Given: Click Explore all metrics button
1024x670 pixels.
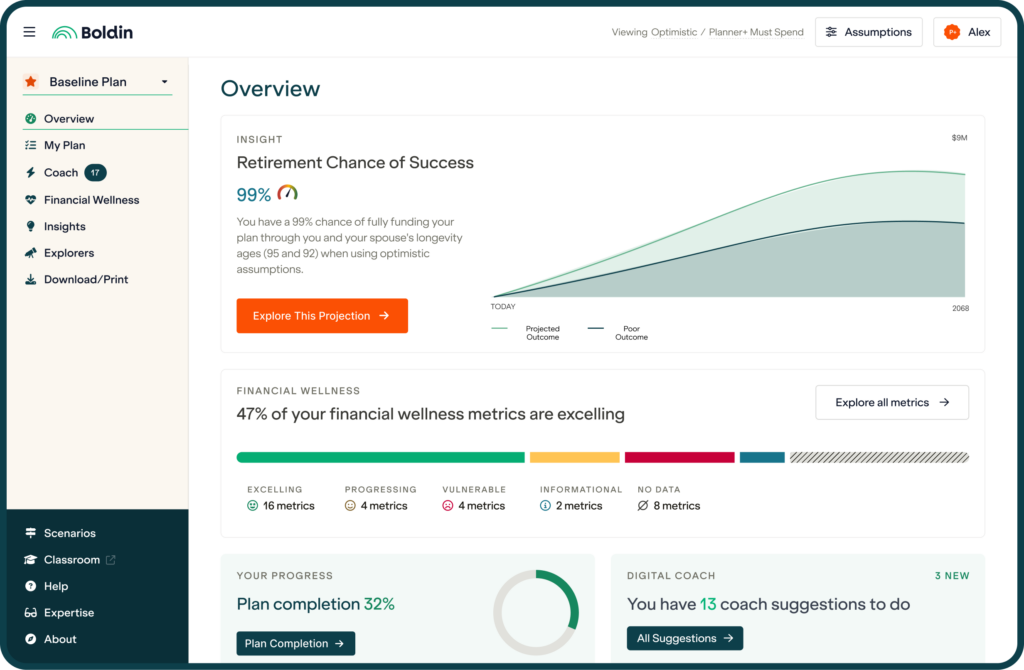Looking at the screenshot, I should (x=892, y=402).
